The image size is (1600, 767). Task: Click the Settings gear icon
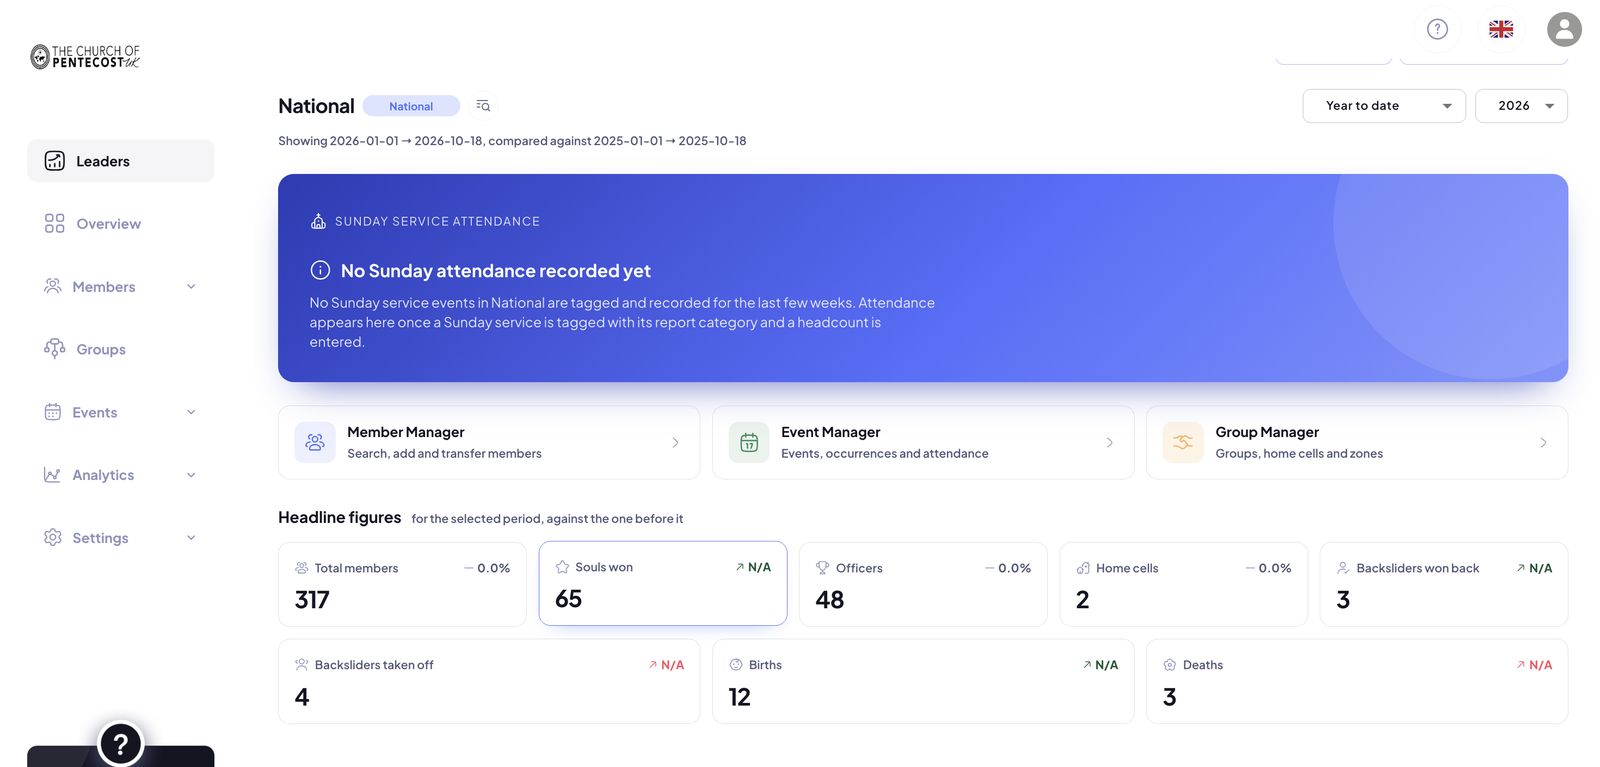click(x=53, y=537)
